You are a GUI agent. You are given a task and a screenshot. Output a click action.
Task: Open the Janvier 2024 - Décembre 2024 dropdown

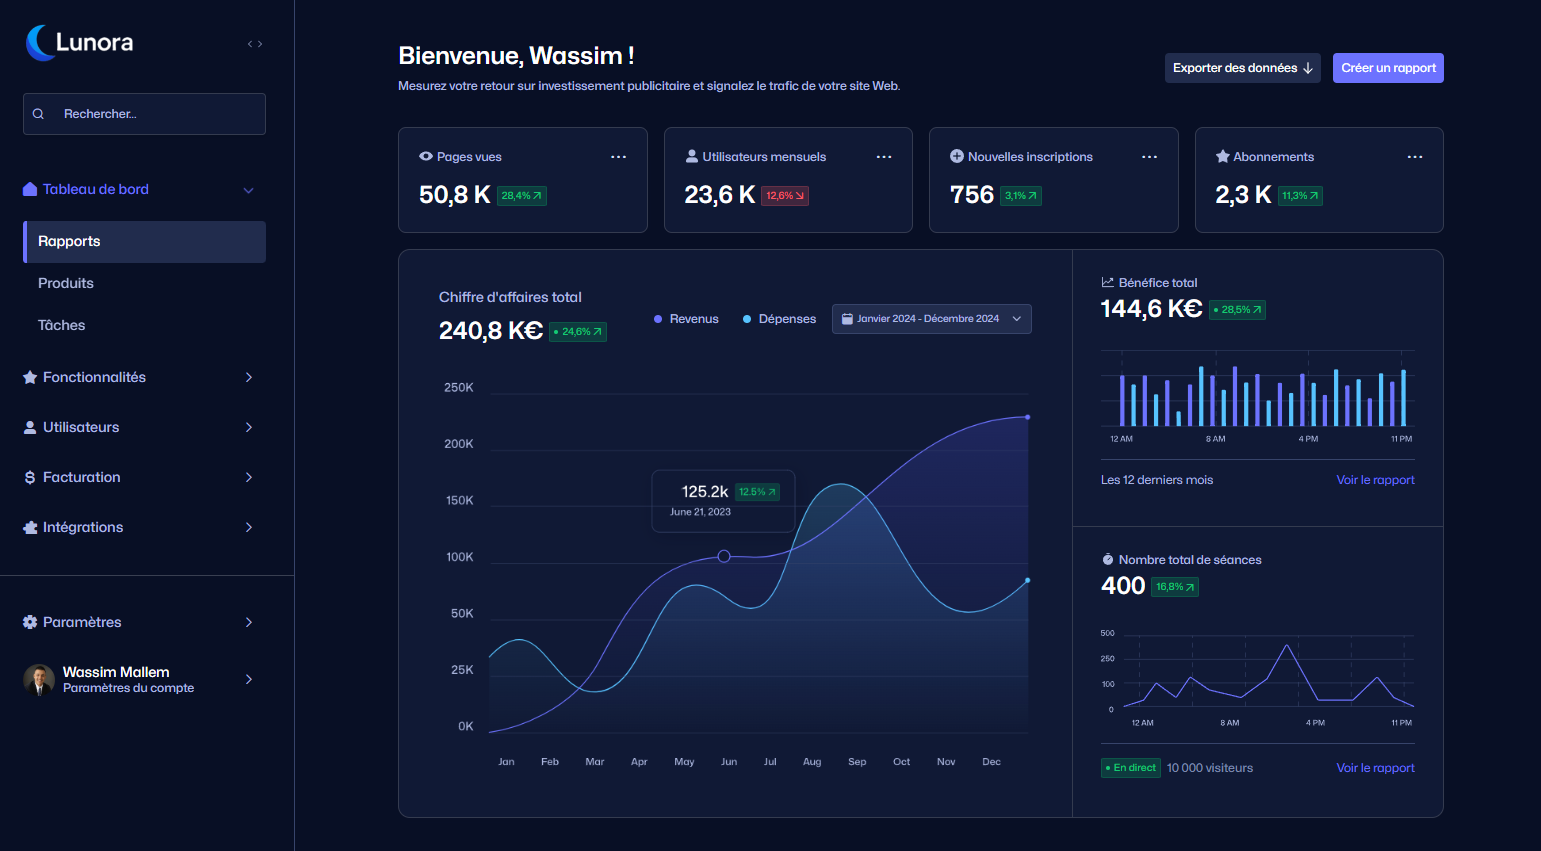tap(931, 319)
